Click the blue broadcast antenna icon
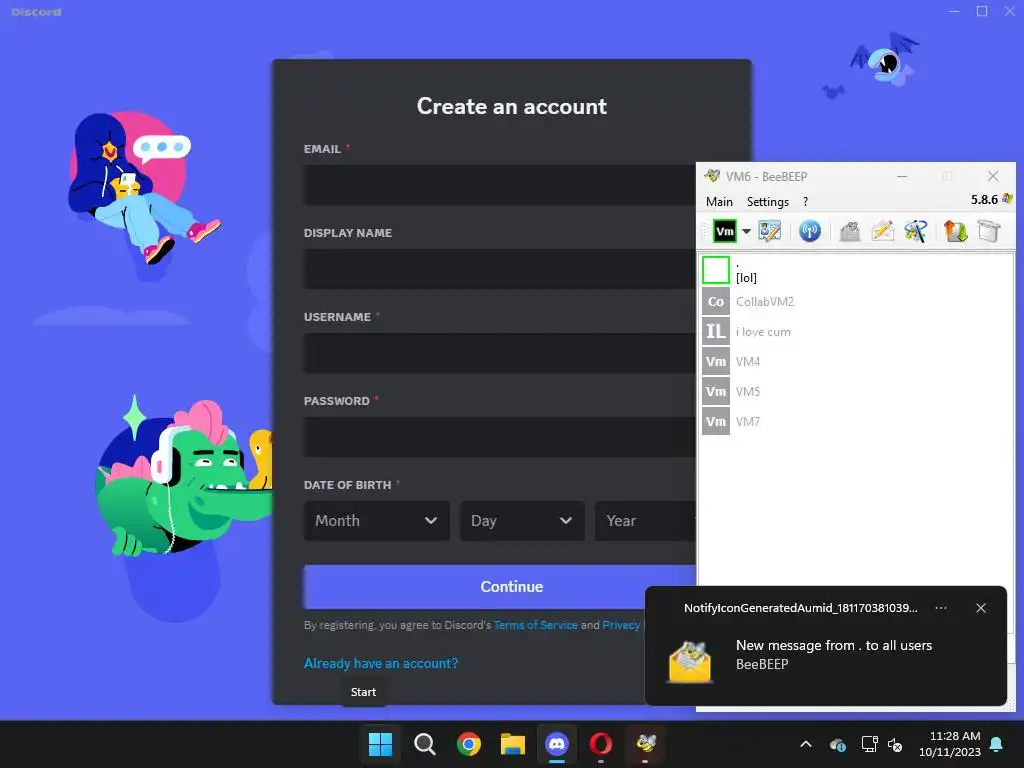1024x768 pixels. click(x=810, y=231)
